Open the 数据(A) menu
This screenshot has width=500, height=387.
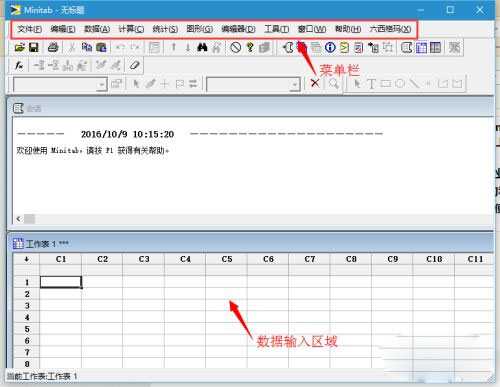tap(97, 29)
